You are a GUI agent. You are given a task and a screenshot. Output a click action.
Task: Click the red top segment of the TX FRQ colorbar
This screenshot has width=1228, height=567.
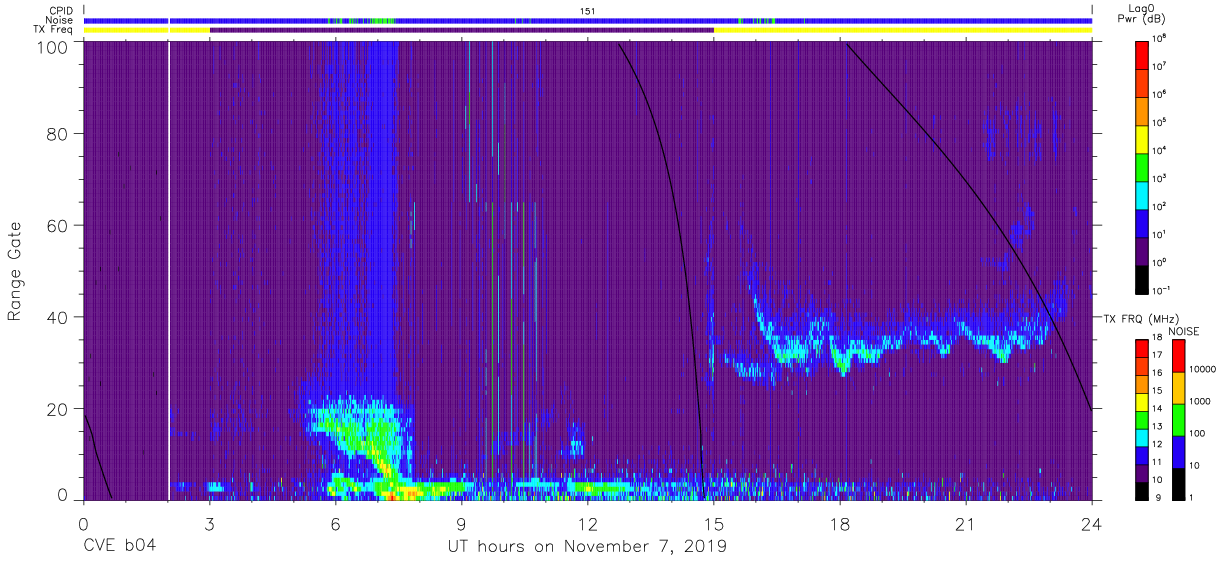(x=1142, y=348)
